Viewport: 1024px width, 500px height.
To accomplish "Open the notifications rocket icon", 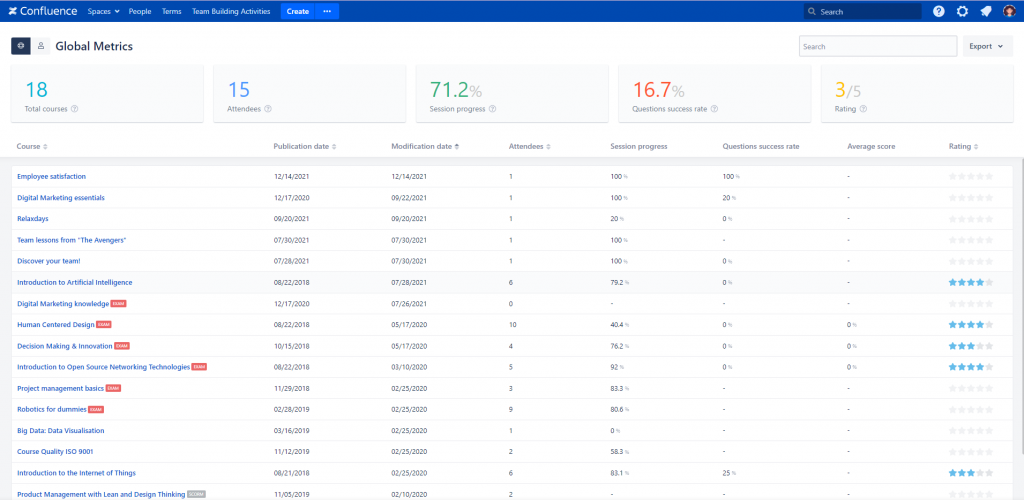I will 985,11.
